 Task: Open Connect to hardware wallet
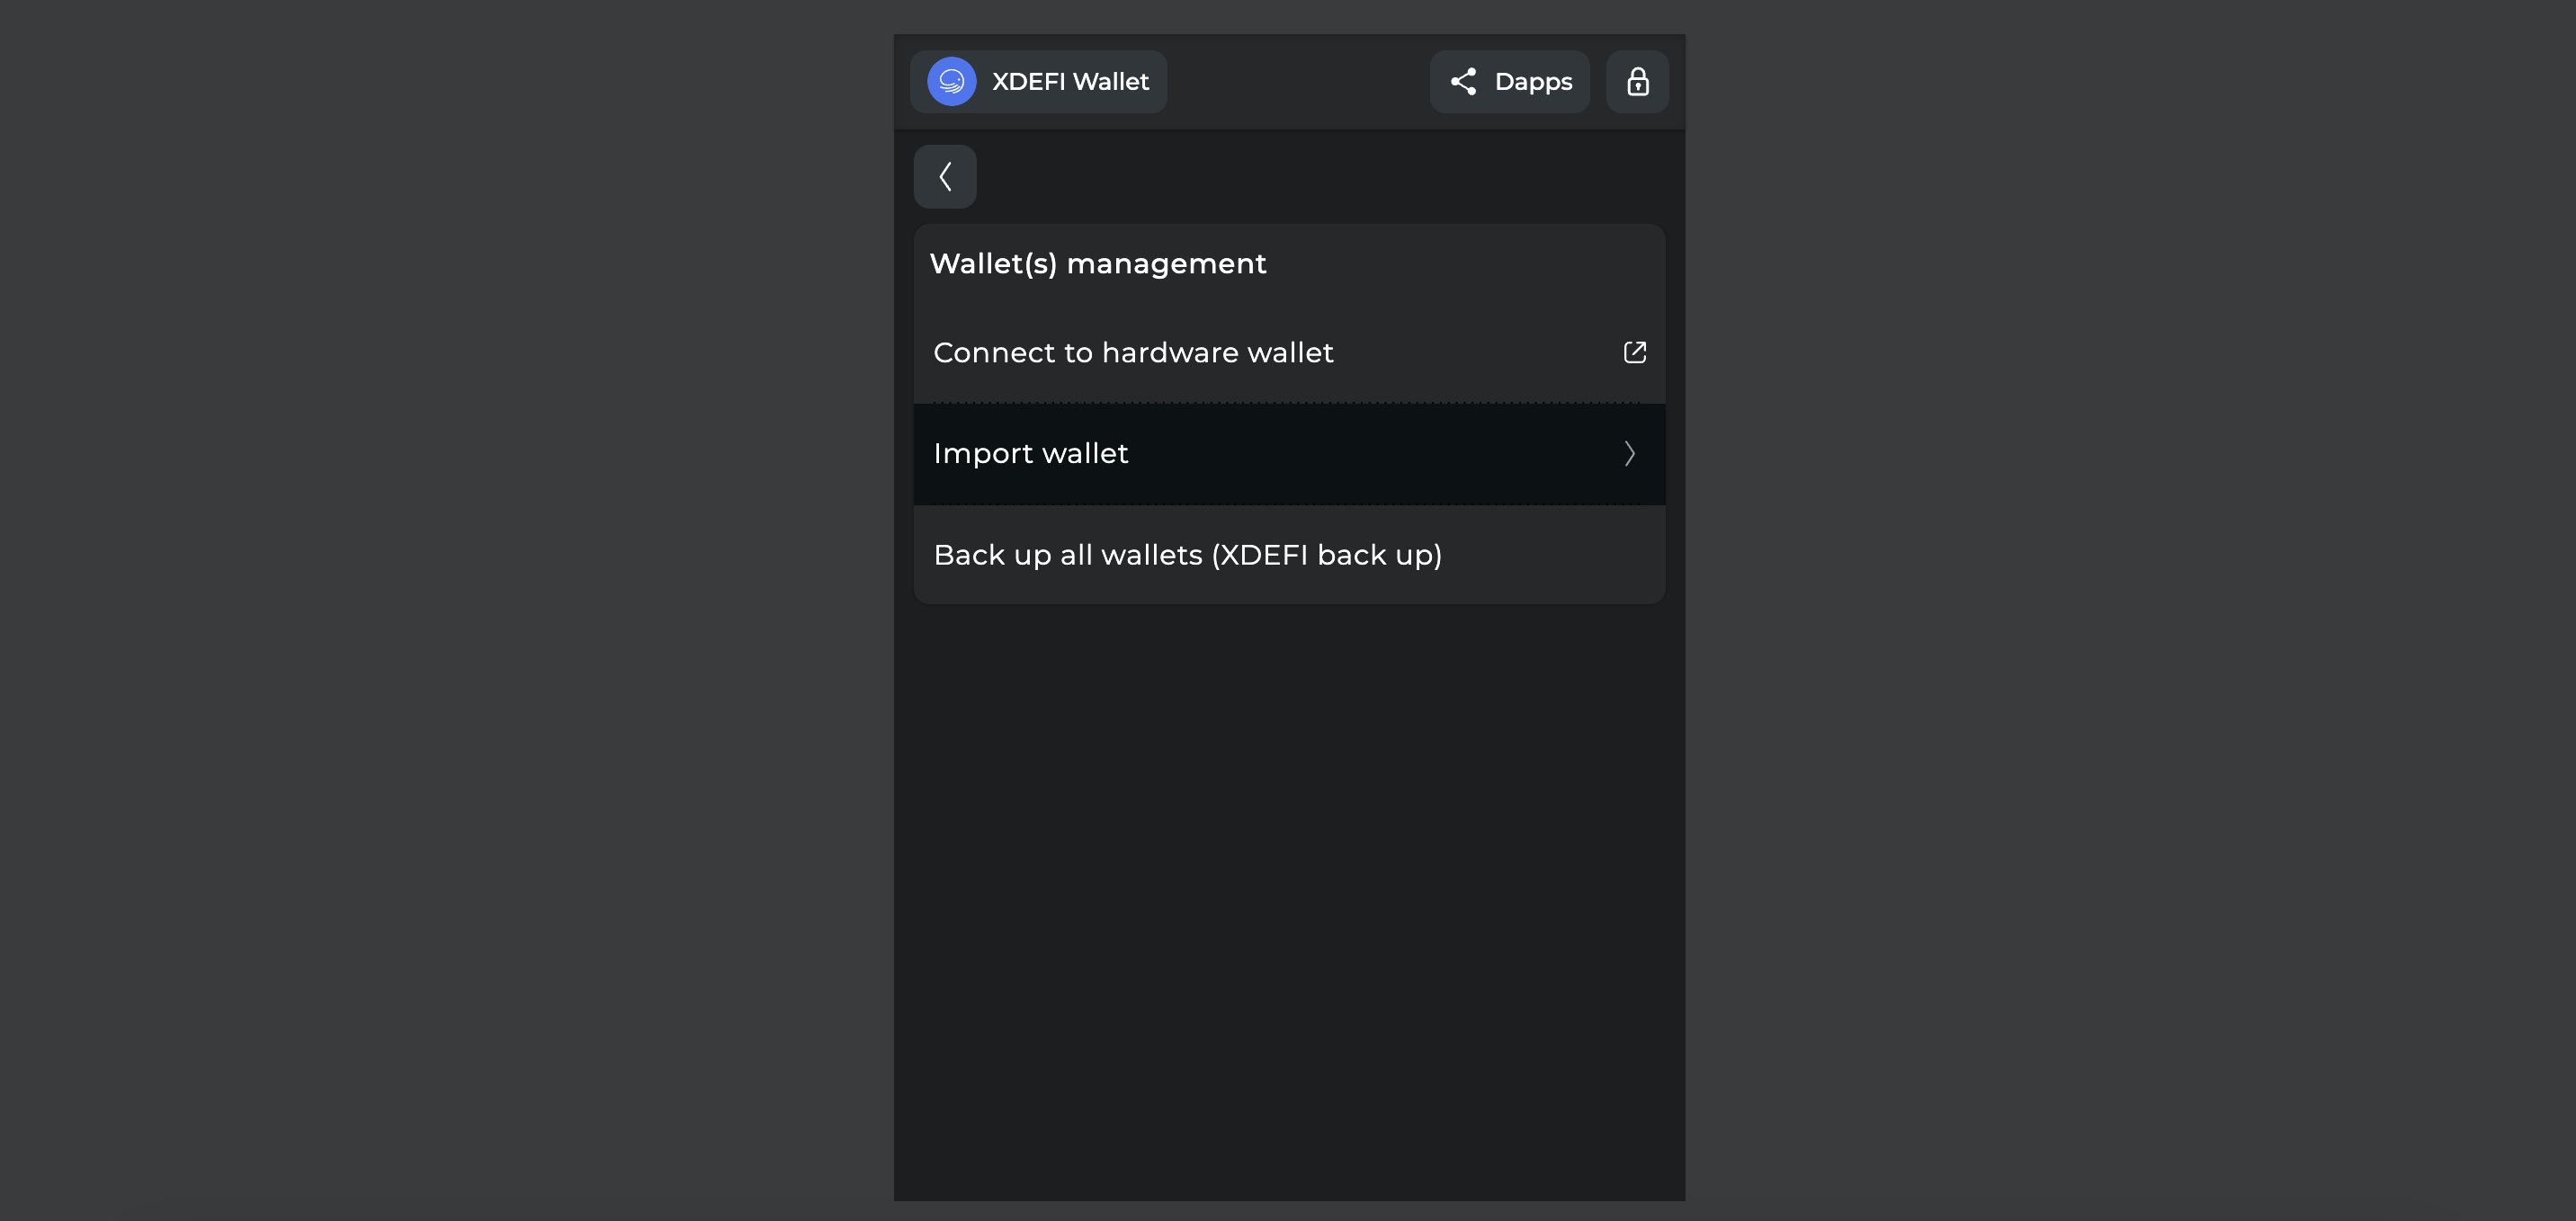click(x=1288, y=352)
